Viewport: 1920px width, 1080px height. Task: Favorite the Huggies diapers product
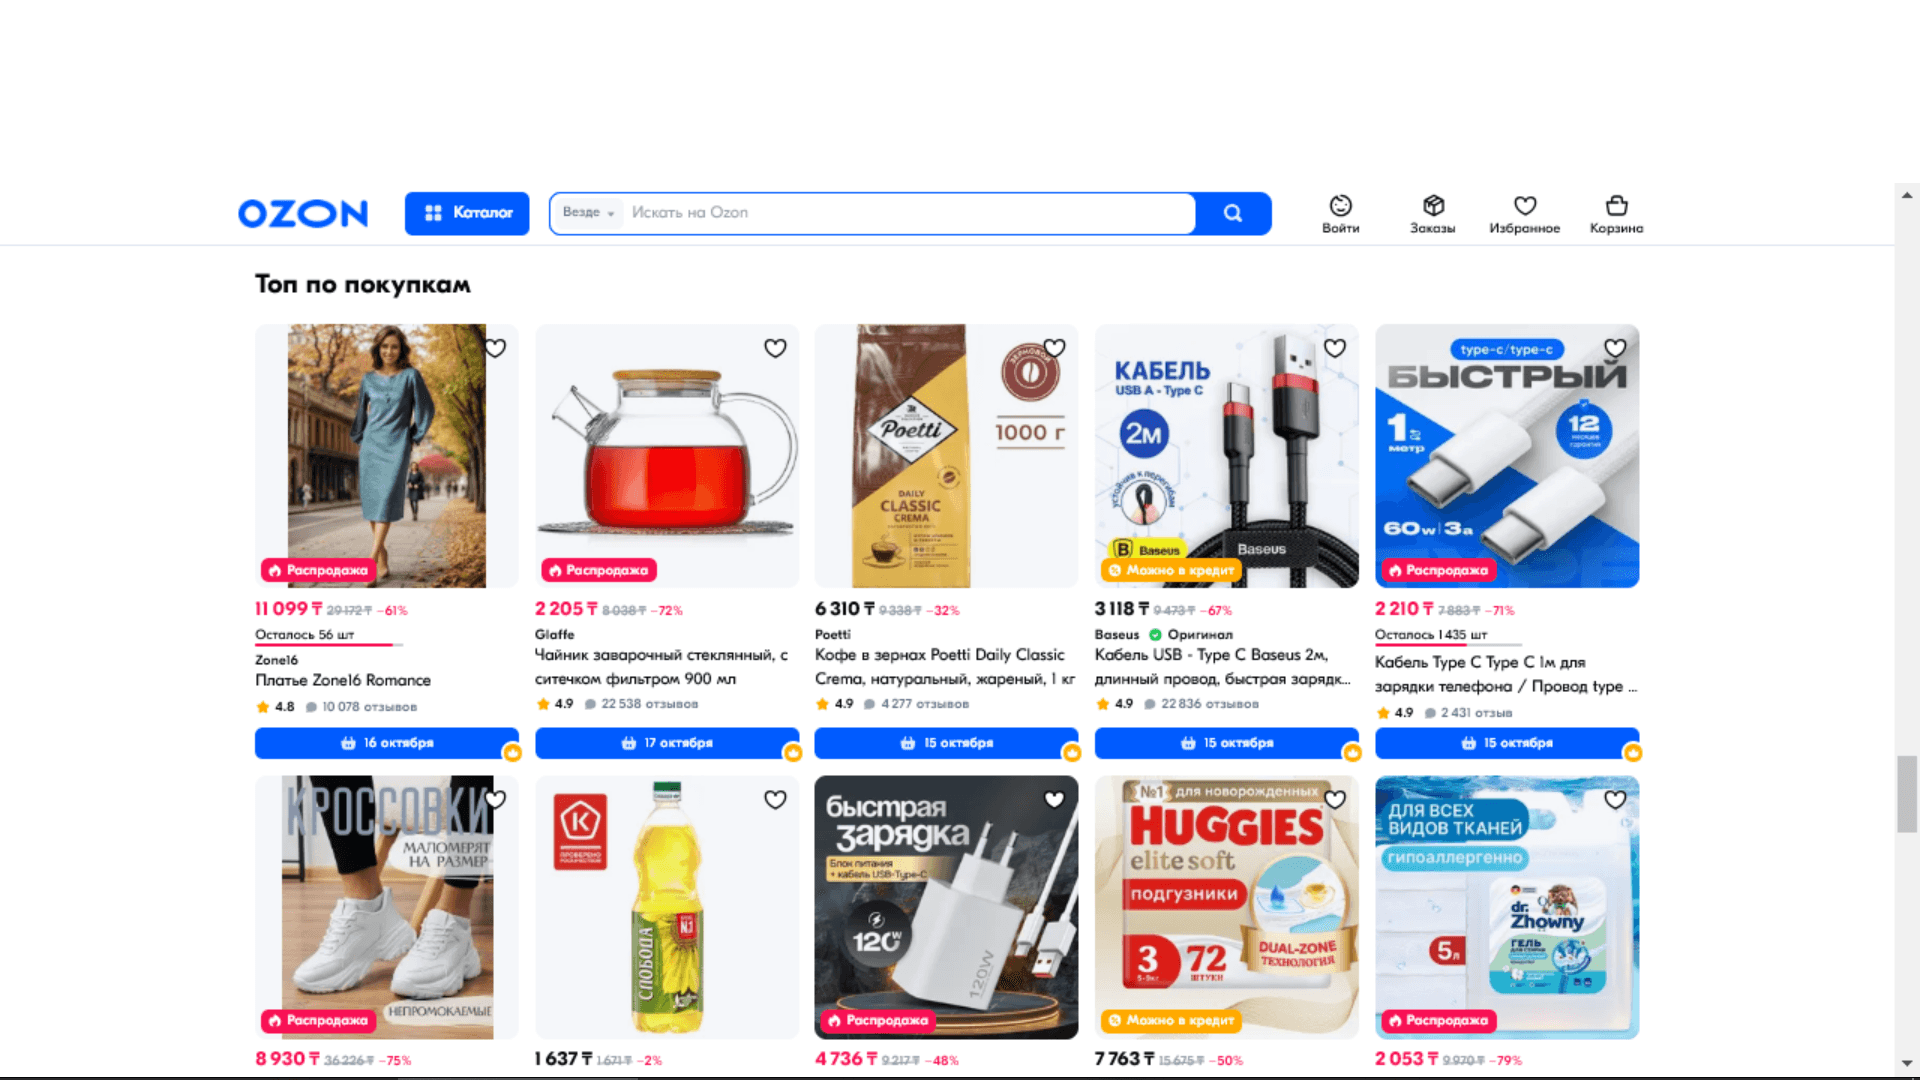1335,800
